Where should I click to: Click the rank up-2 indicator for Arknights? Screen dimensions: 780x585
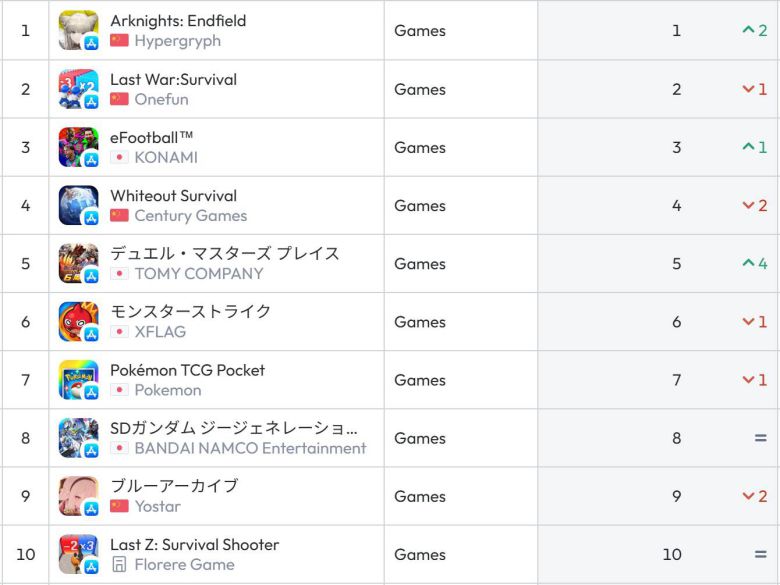pos(755,30)
